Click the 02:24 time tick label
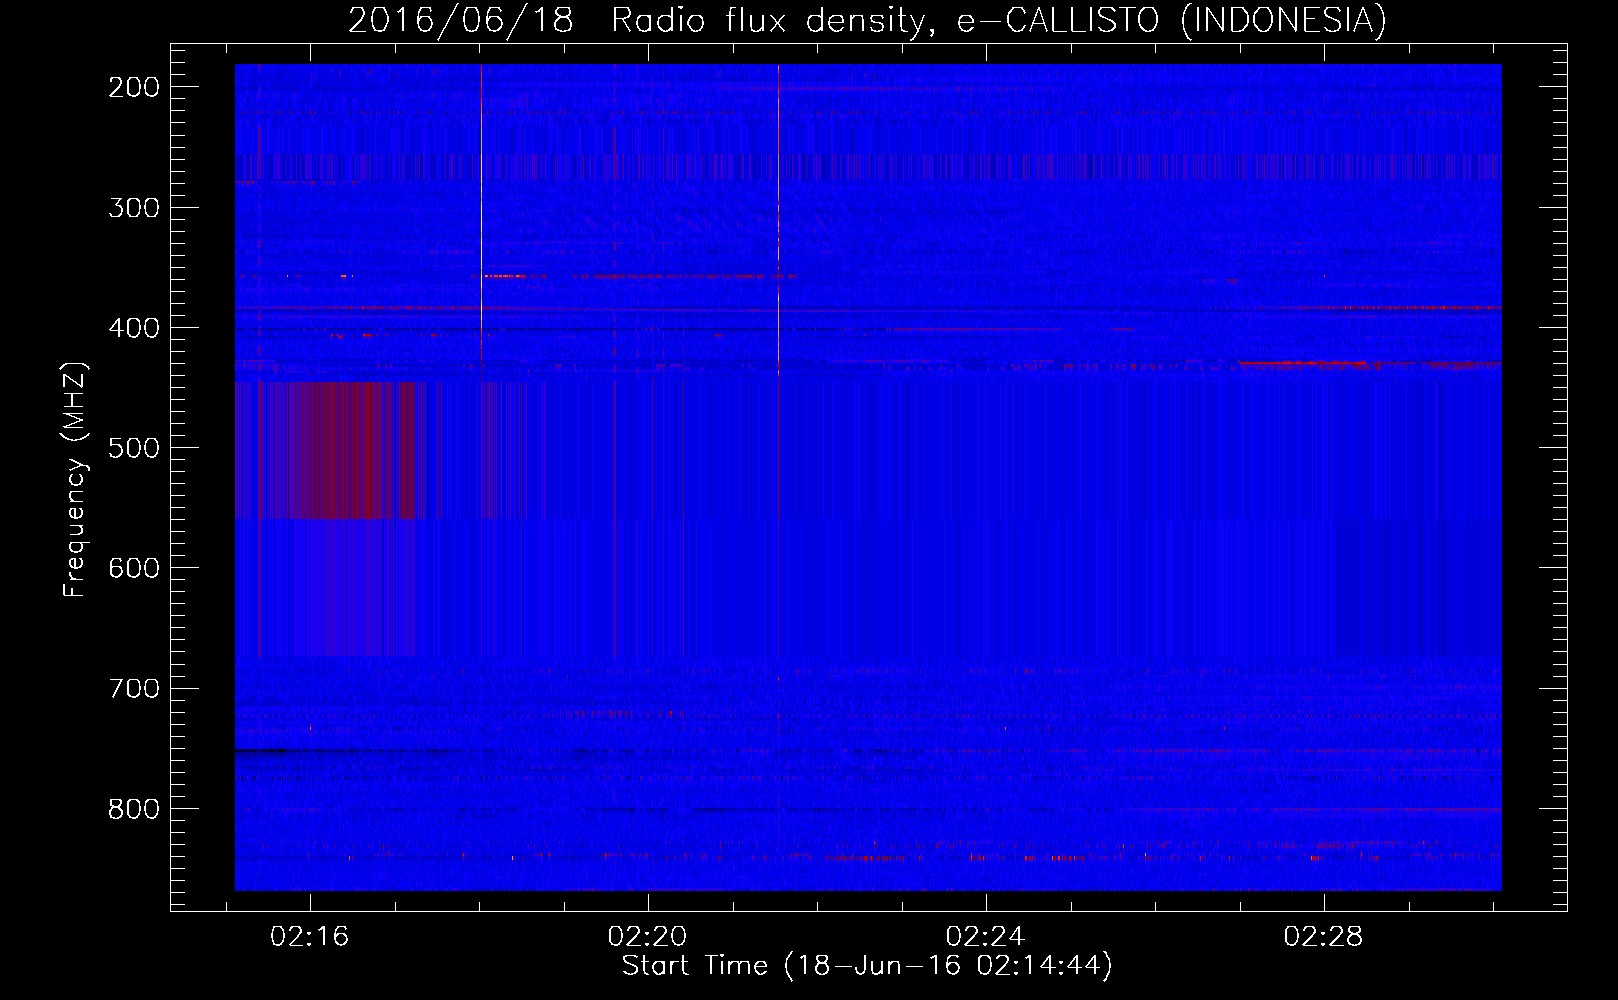 click(x=986, y=936)
